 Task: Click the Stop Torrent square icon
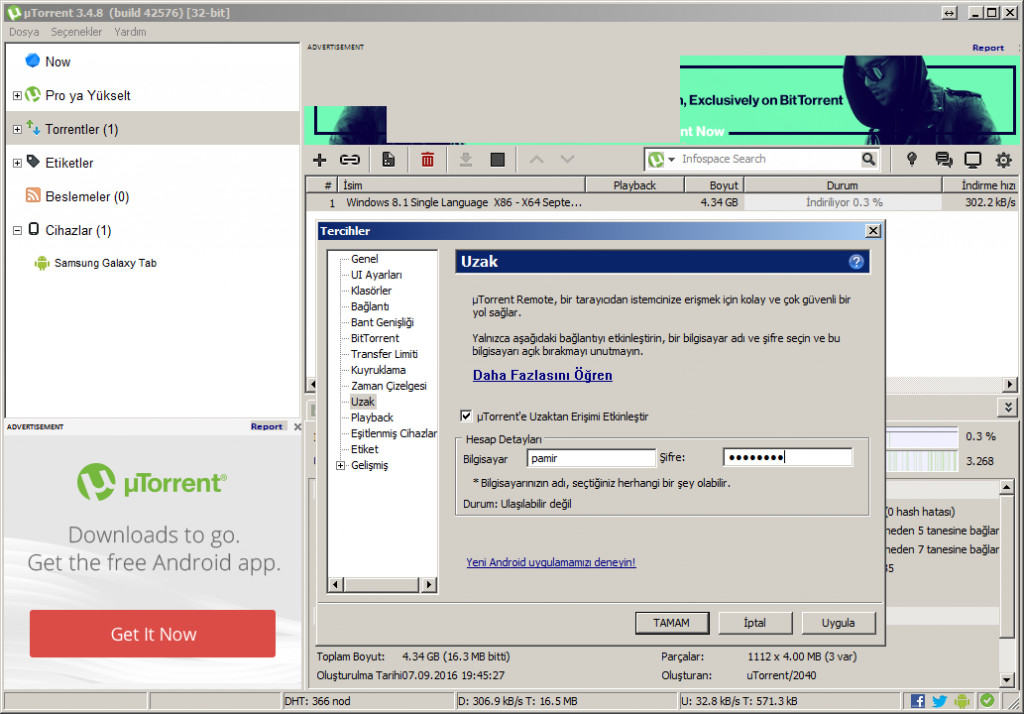[498, 159]
